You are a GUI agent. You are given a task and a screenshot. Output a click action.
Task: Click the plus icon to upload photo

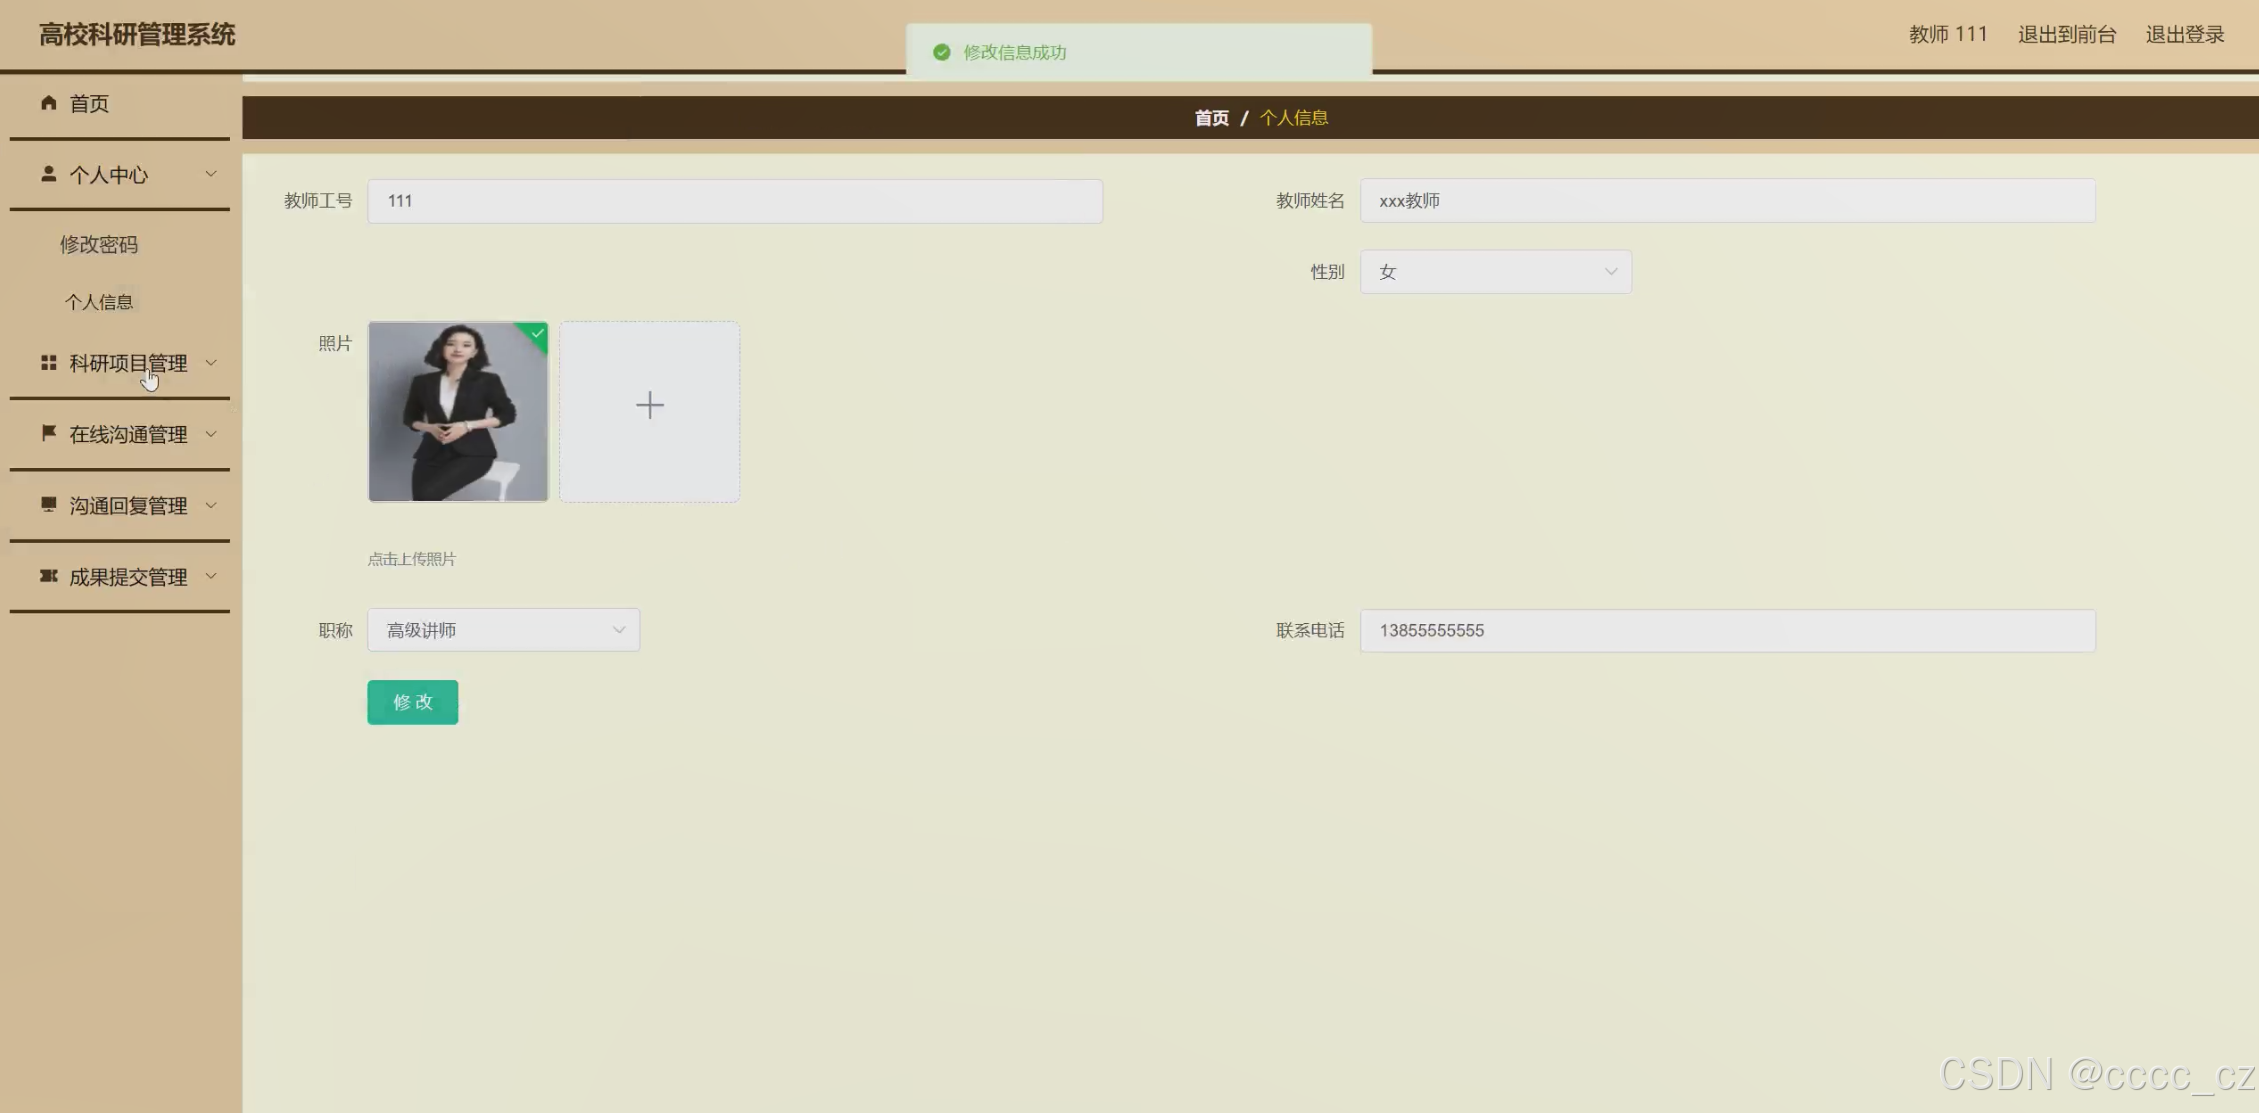pos(649,406)
